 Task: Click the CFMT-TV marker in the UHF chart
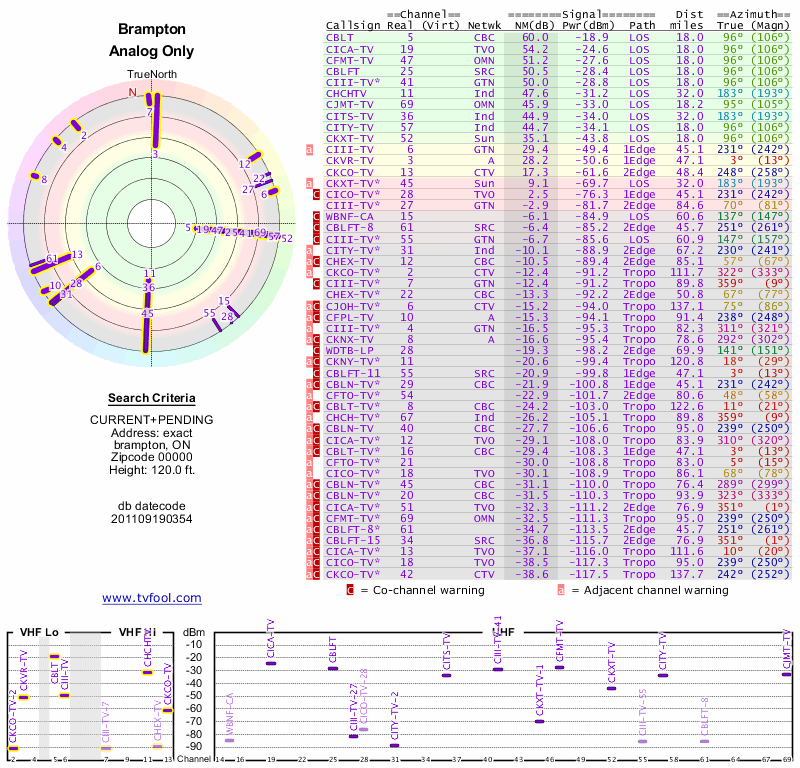pyautogui.click(x=560, y=667)
